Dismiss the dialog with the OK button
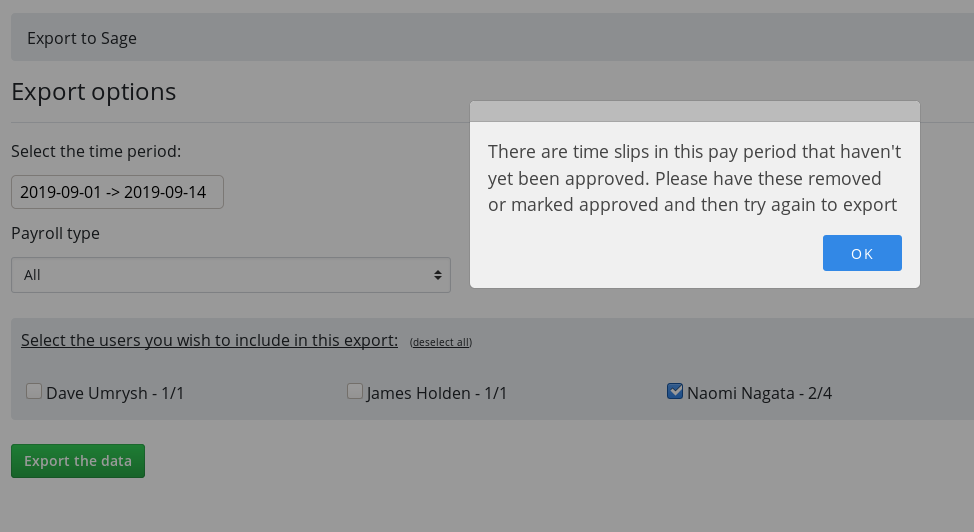The image size is (974, 532). [x=862, y=253]
